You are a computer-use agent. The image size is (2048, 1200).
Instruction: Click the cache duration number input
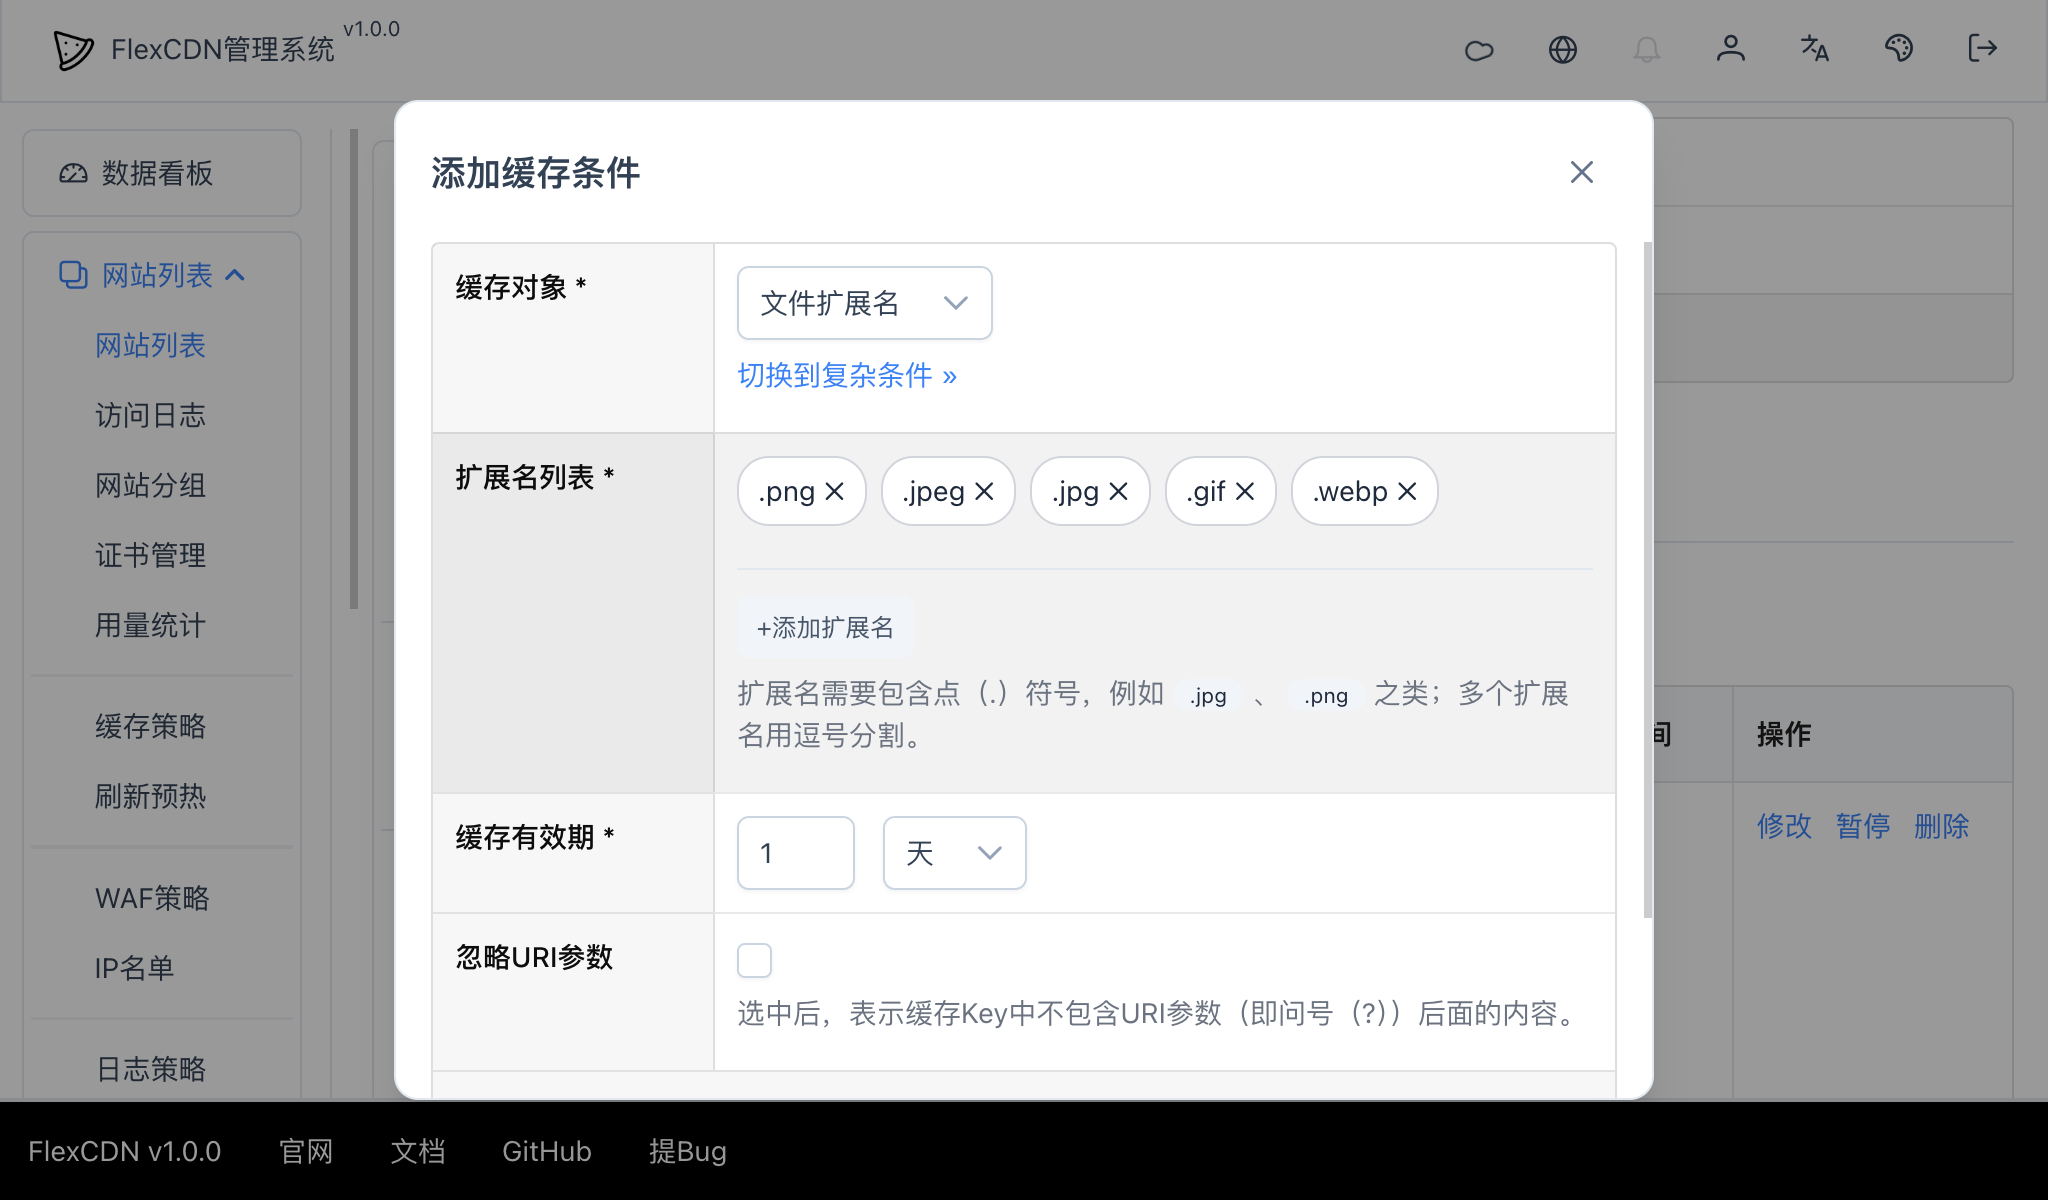795,853
